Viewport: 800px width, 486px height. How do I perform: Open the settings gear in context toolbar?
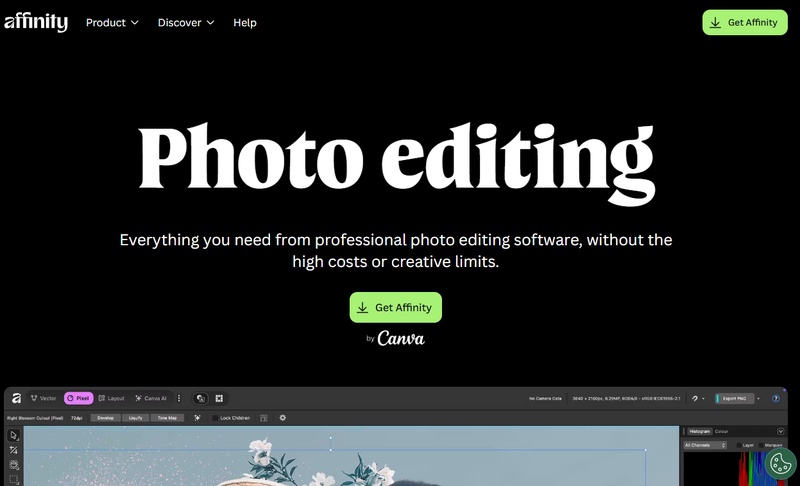coord(283,418)
